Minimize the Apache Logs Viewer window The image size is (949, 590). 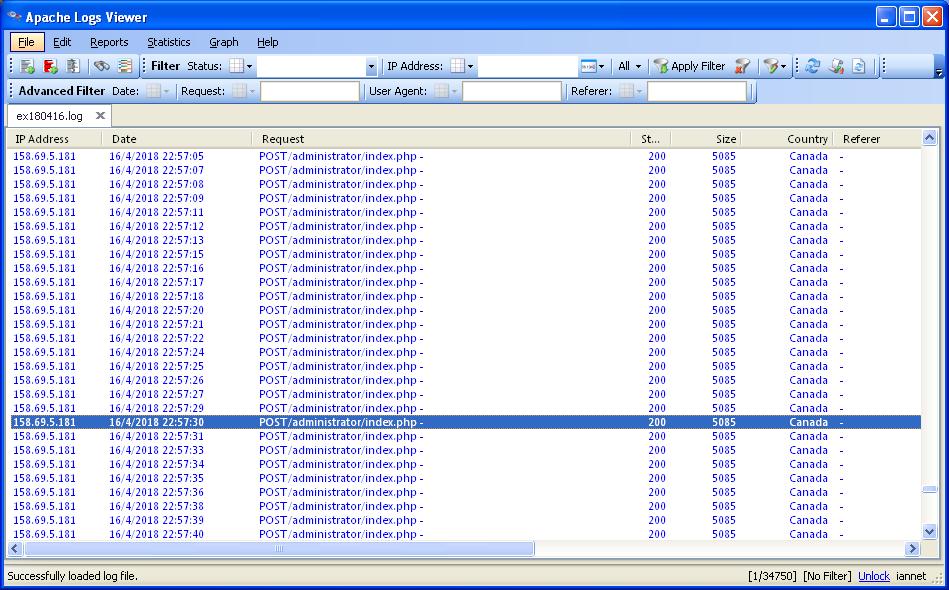pyautogui.click(x=886, y=17)
